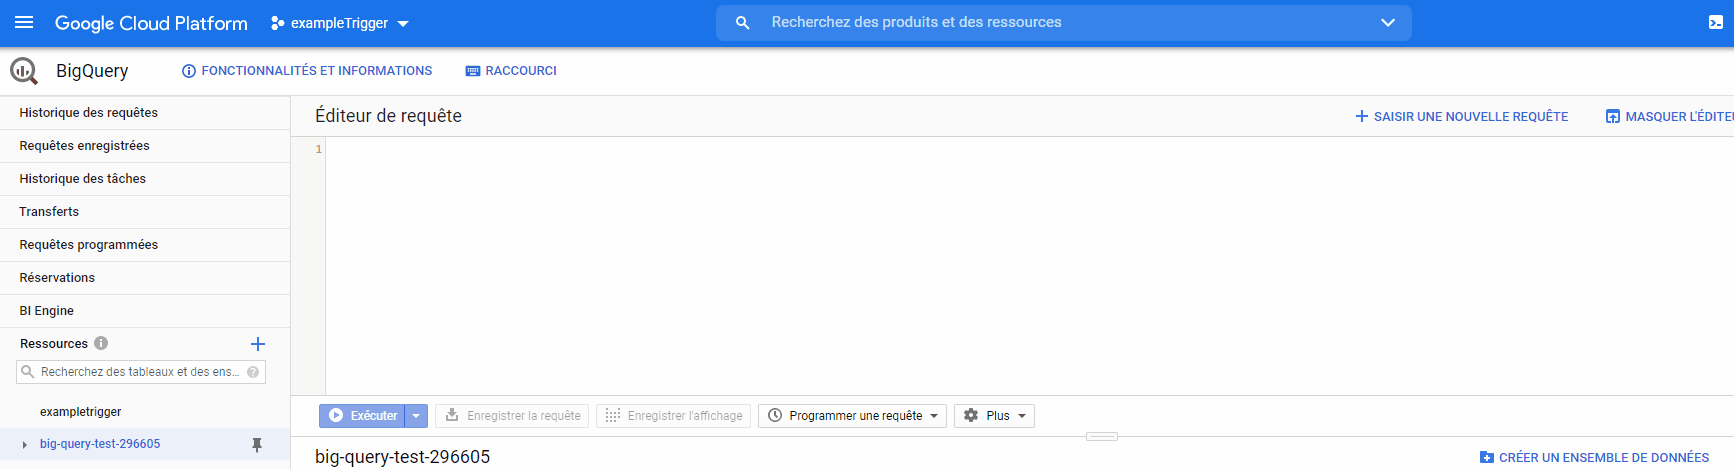This screenshot has height=469, width=1734.
Task: Open the Exécuter dropdown arrow
Action: click(416, 416)
